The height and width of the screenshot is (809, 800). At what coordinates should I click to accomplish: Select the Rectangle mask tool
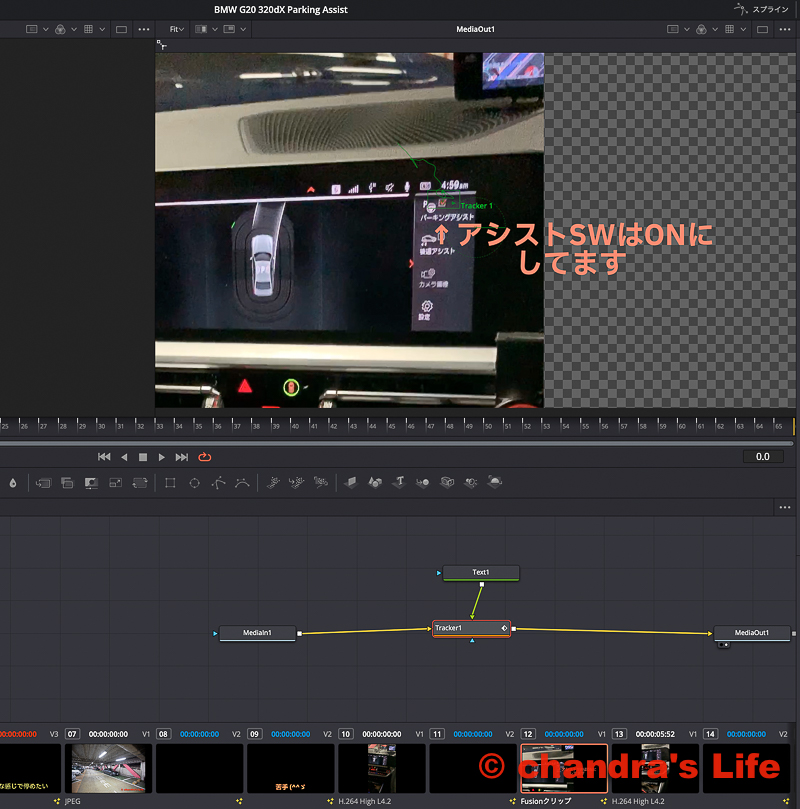click(170, 483)
